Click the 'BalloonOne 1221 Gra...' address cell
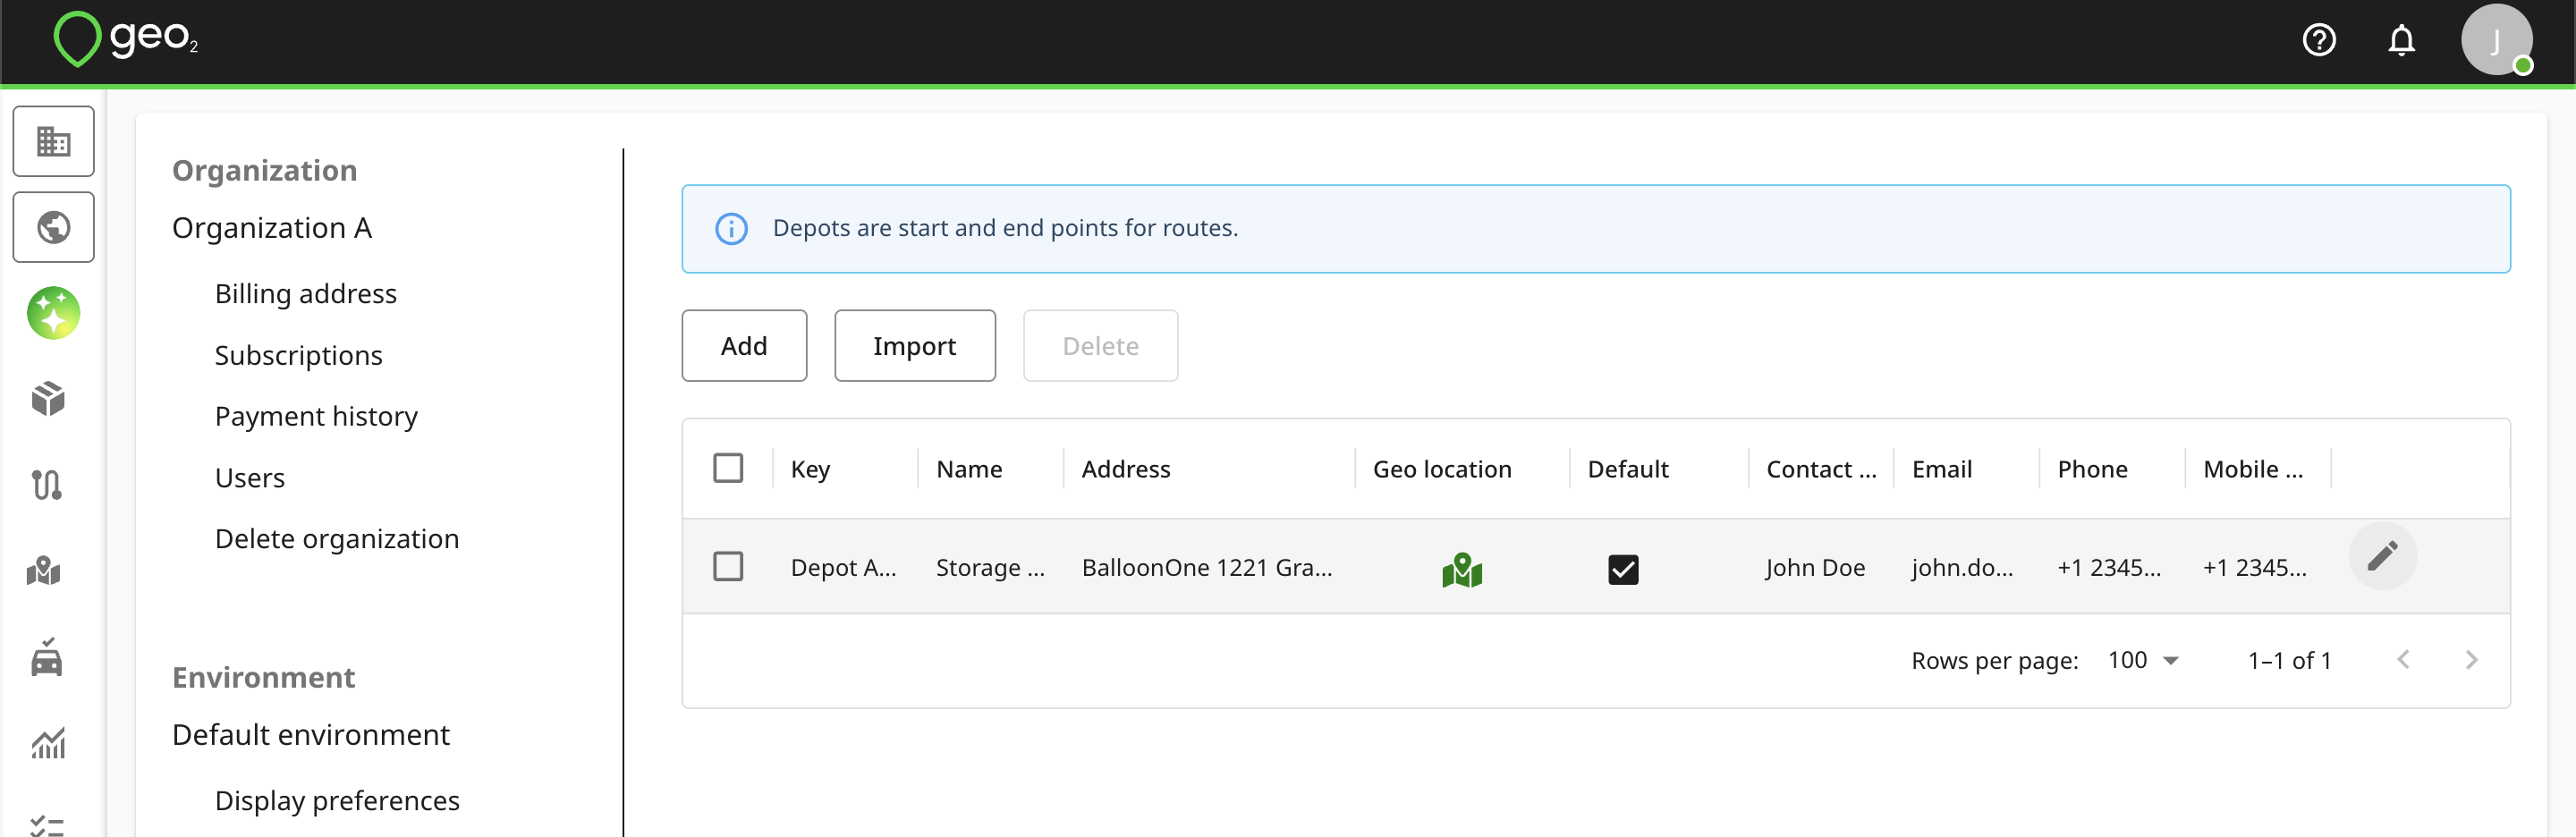The image size is (2576, 837). tap(1207, 568)
